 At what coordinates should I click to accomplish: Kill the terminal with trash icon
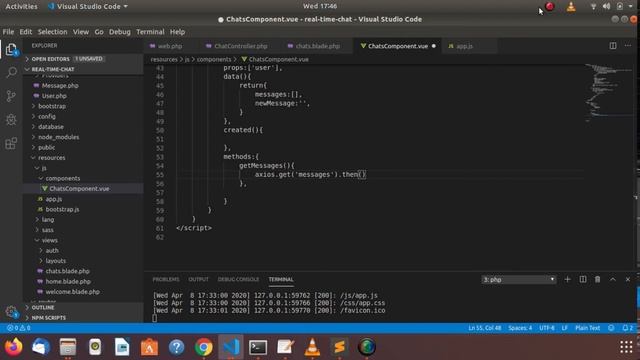598,279
